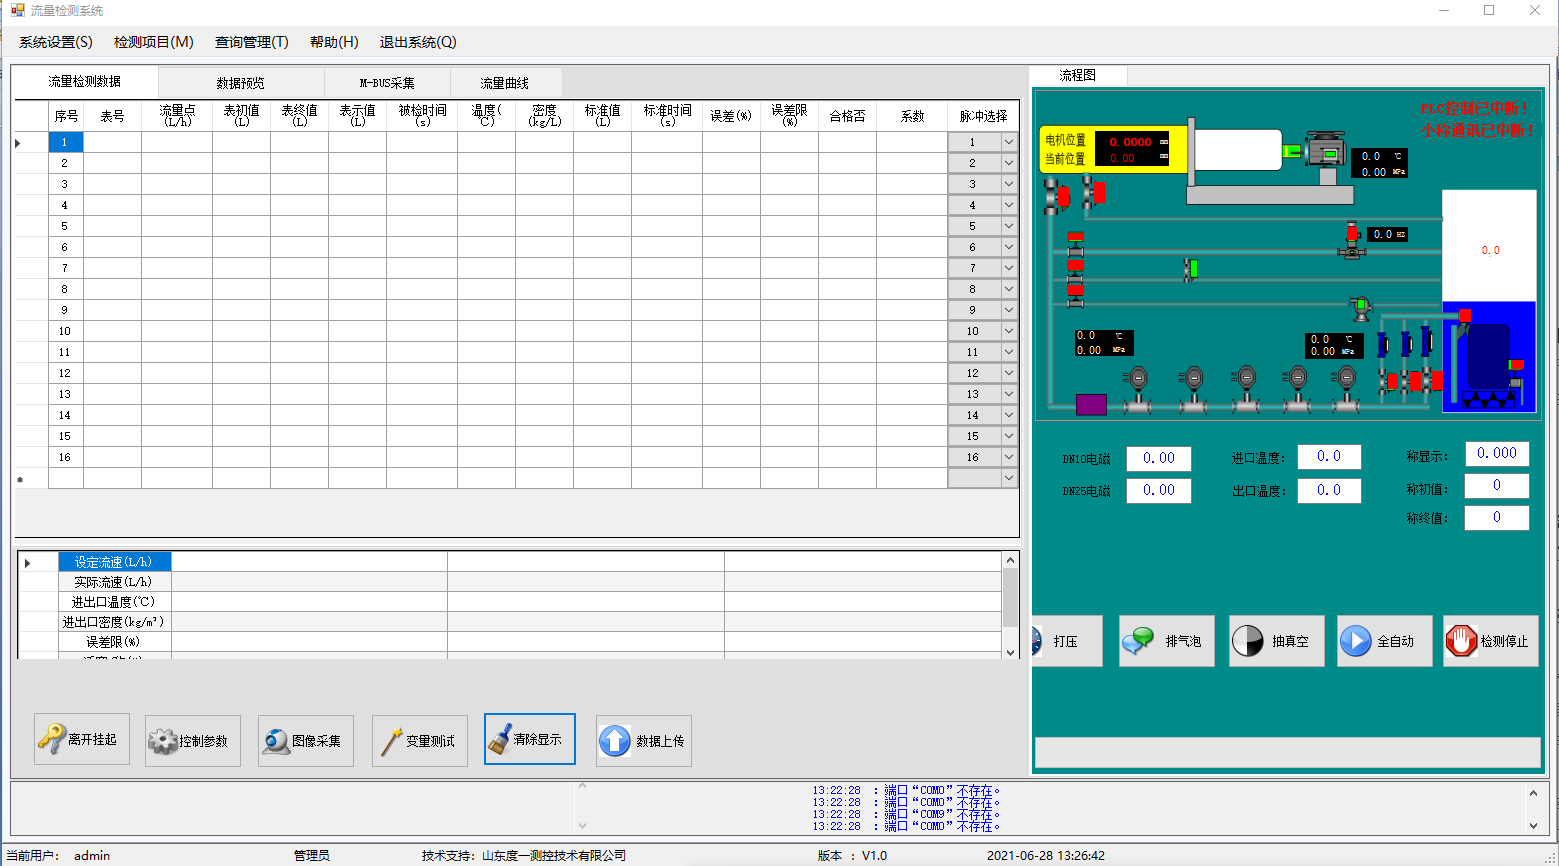
Task: Switch to the M-BUS采集 tab
Action: point(387,83)
